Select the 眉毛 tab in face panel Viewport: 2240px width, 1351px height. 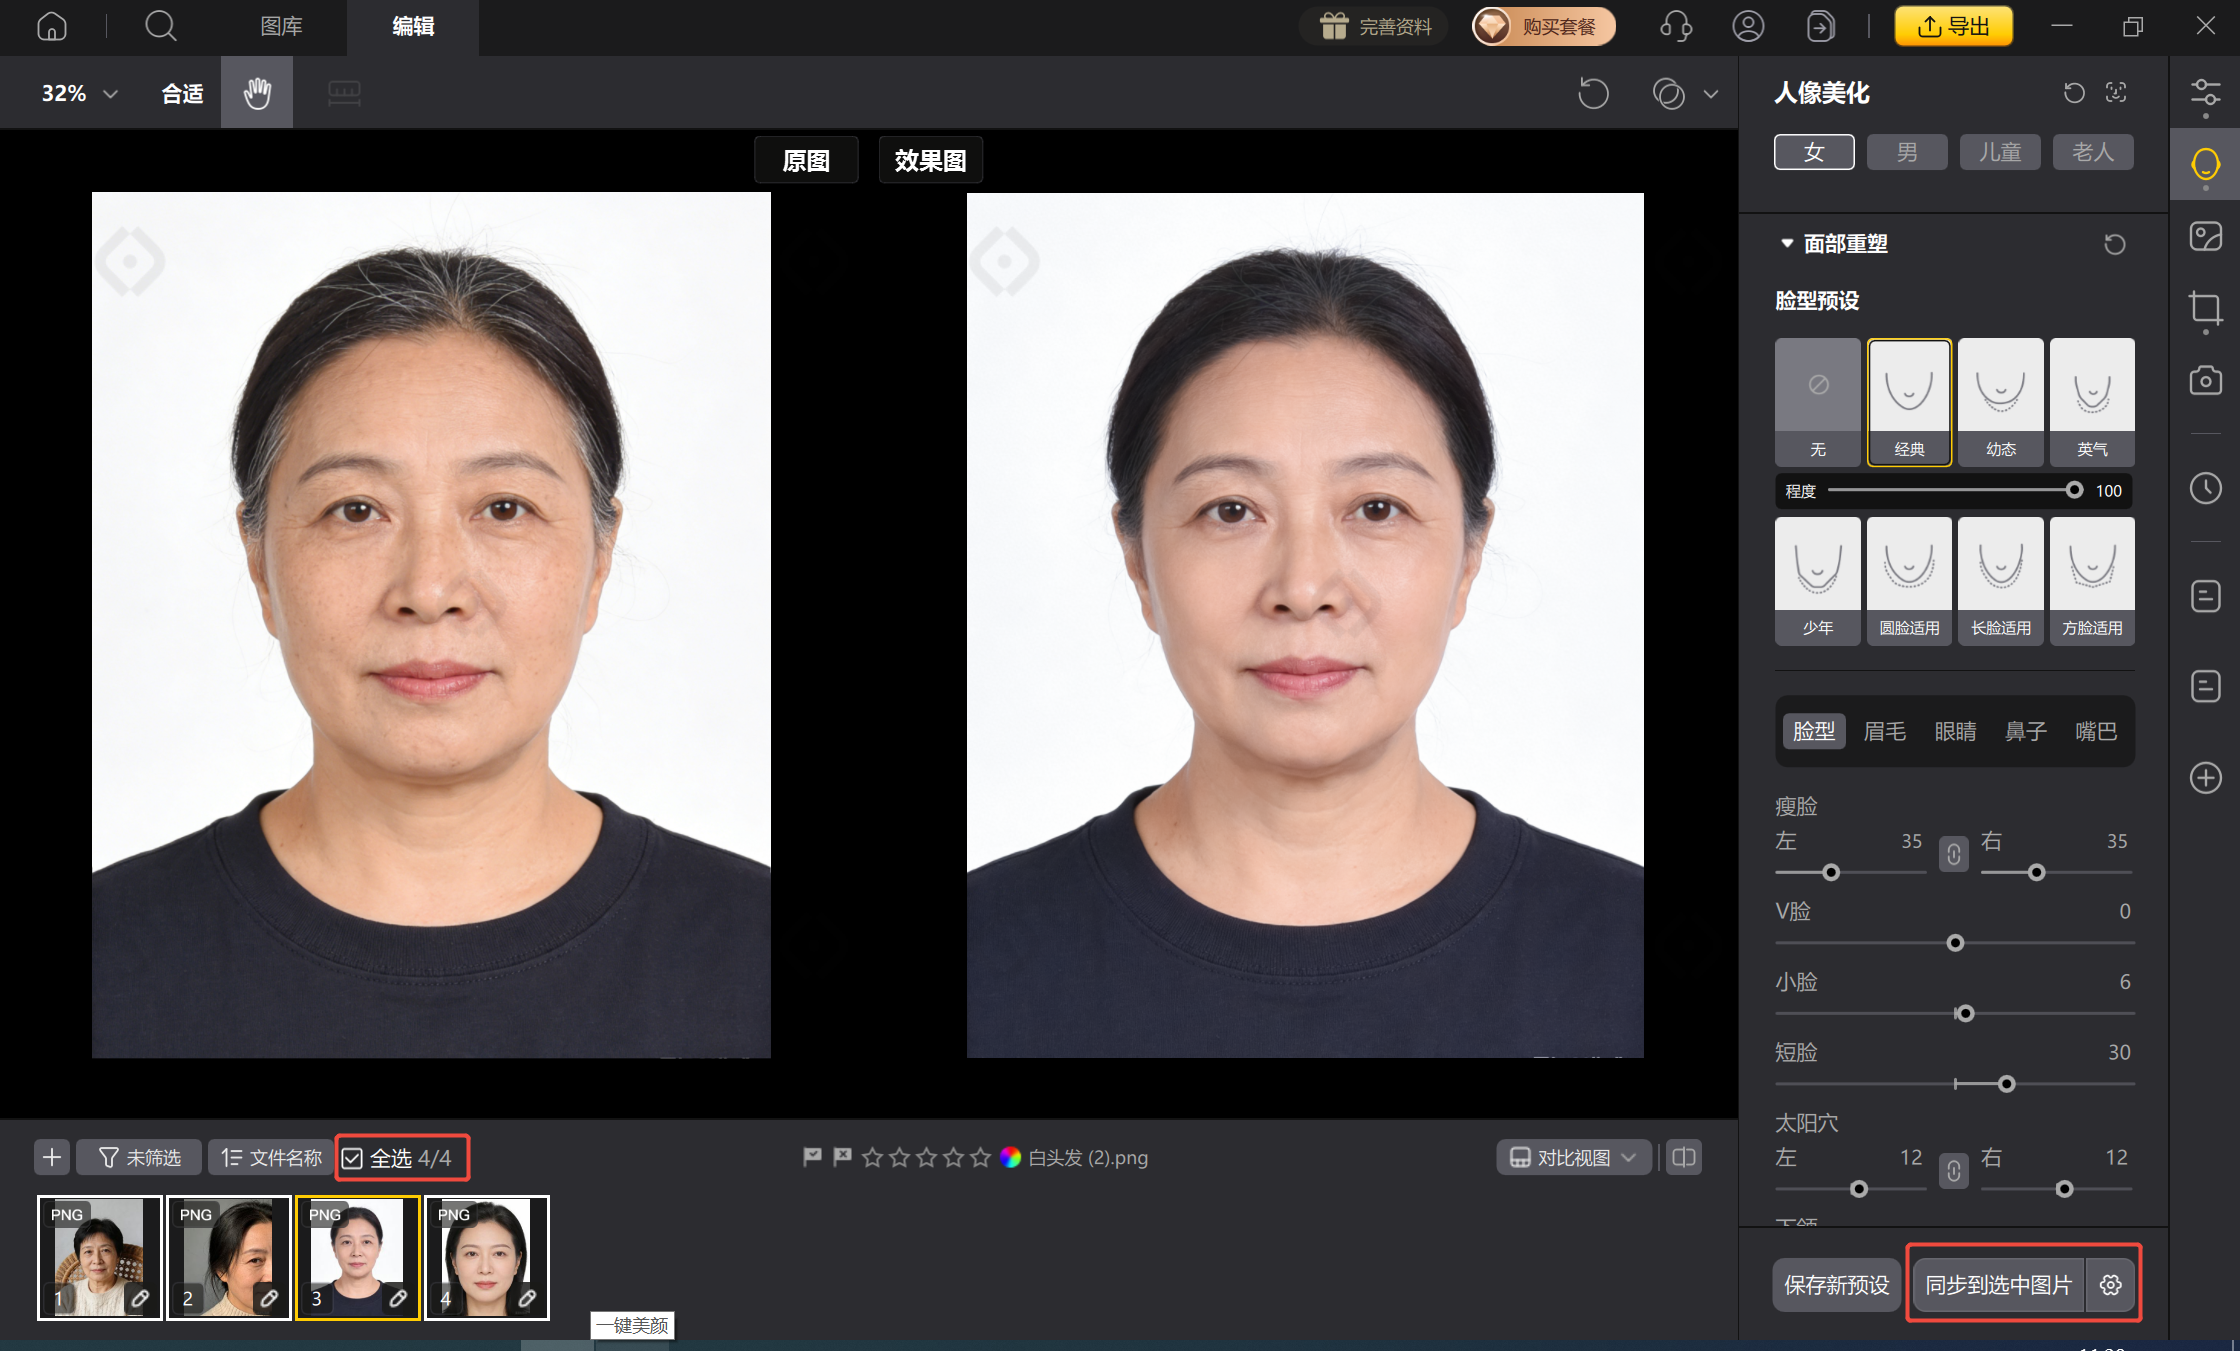(1885, 731)
